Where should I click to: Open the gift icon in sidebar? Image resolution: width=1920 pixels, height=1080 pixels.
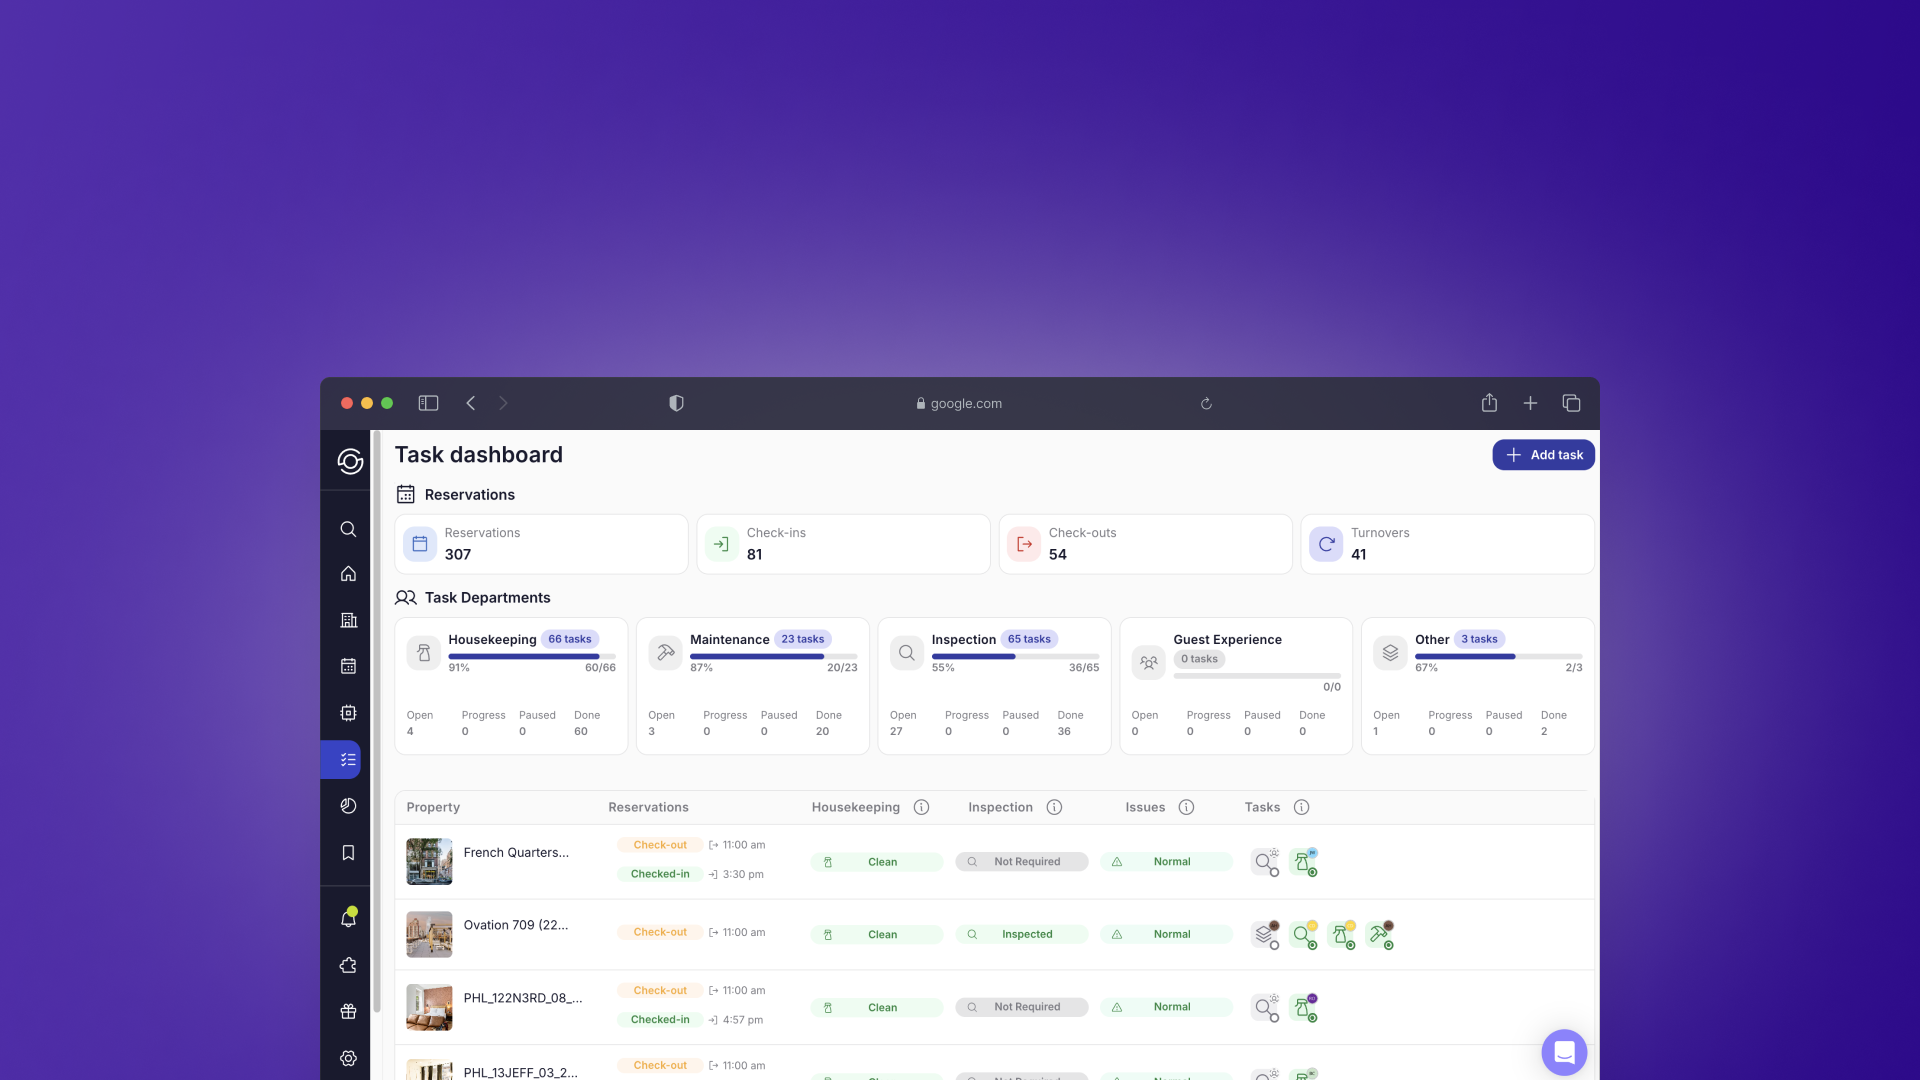(348, 1011)
